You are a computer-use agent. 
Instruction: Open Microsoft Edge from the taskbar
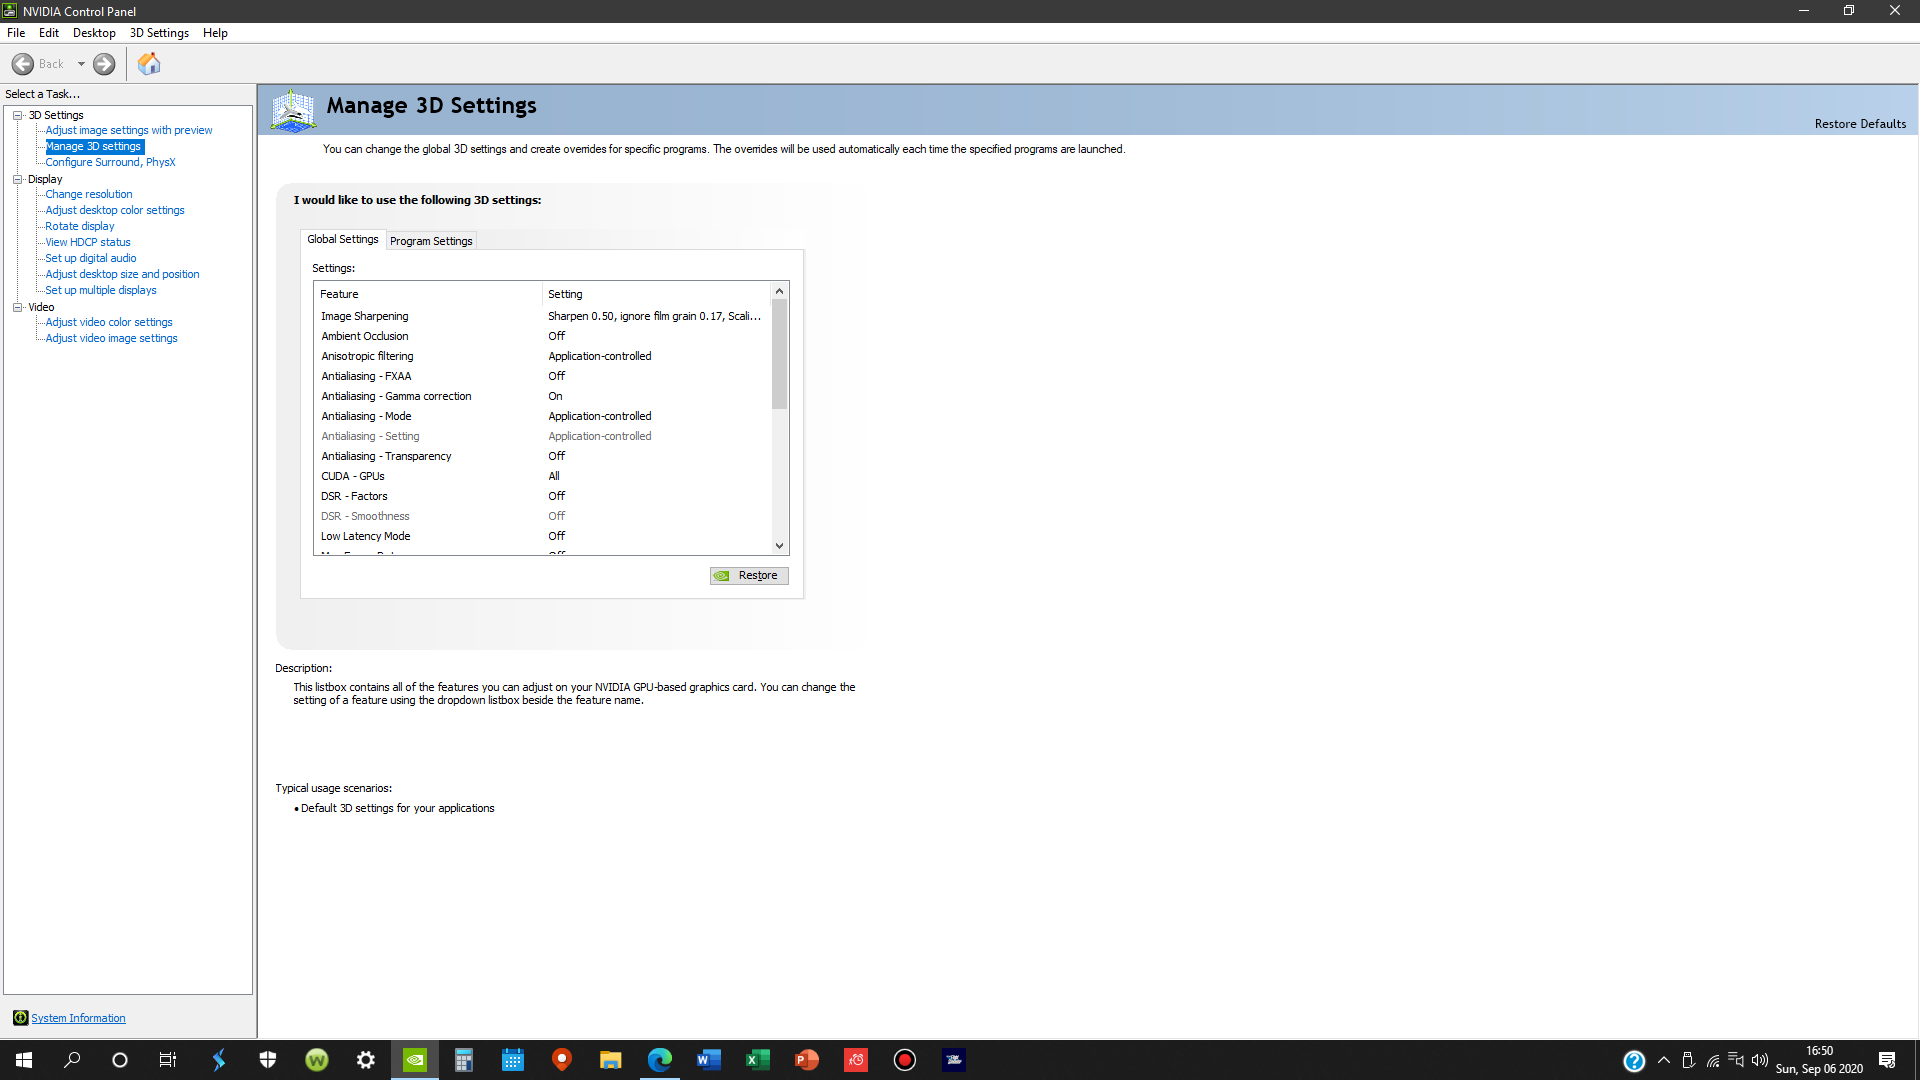[660, 1060]
